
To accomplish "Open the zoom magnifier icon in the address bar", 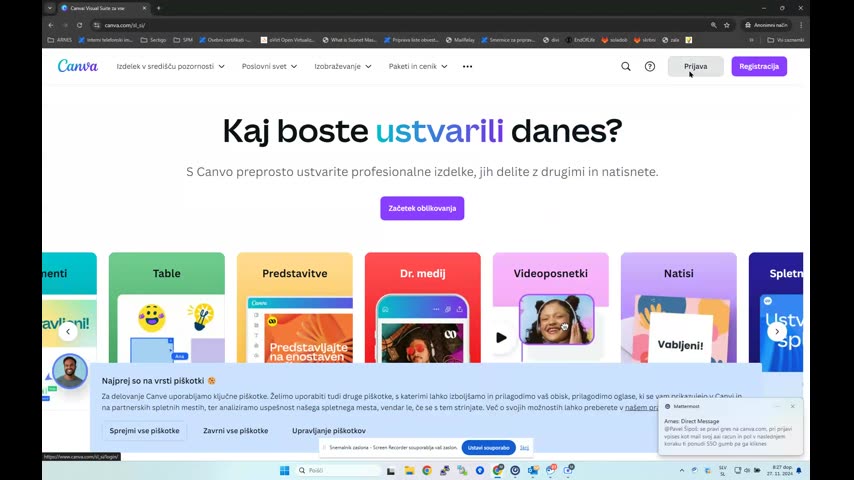I will 713,25.
